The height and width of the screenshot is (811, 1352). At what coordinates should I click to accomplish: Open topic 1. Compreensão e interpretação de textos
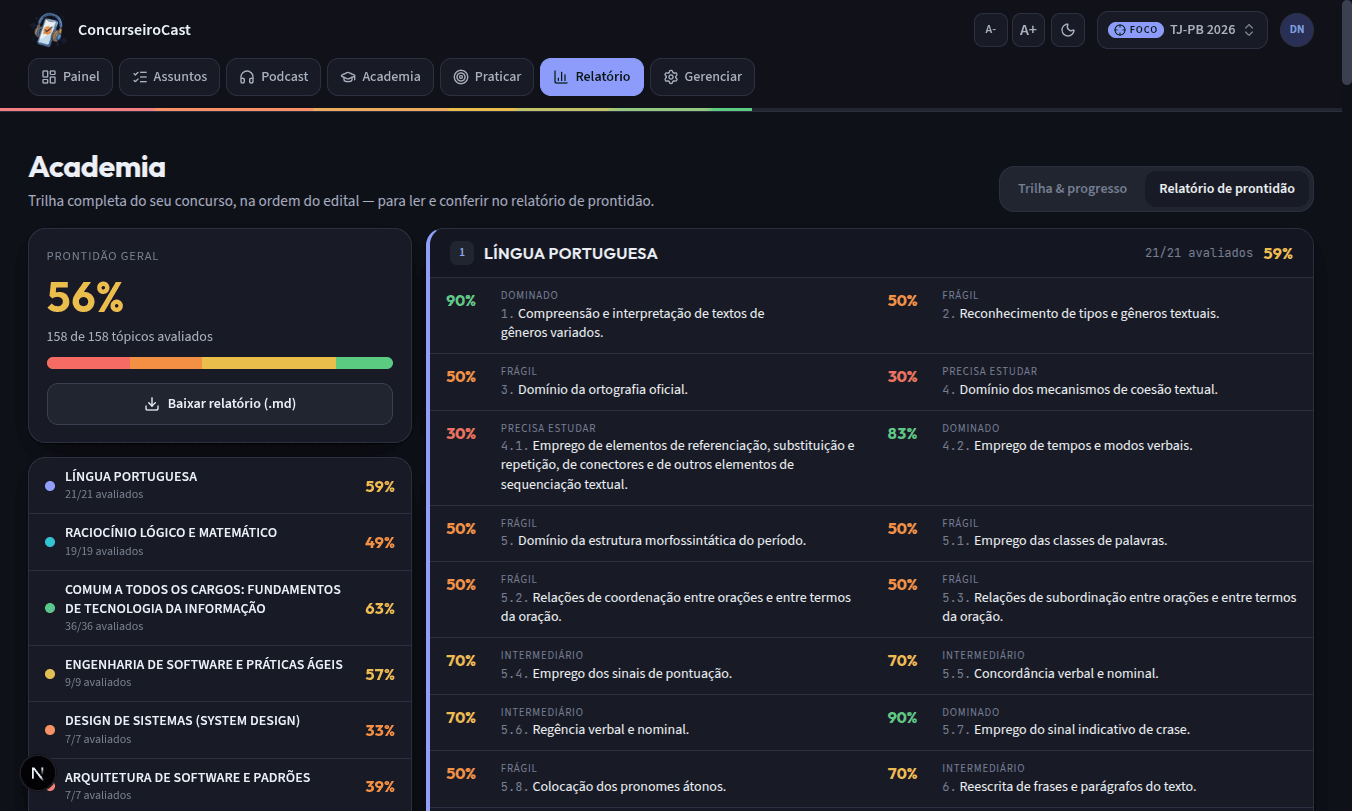(x=651, y=315)
